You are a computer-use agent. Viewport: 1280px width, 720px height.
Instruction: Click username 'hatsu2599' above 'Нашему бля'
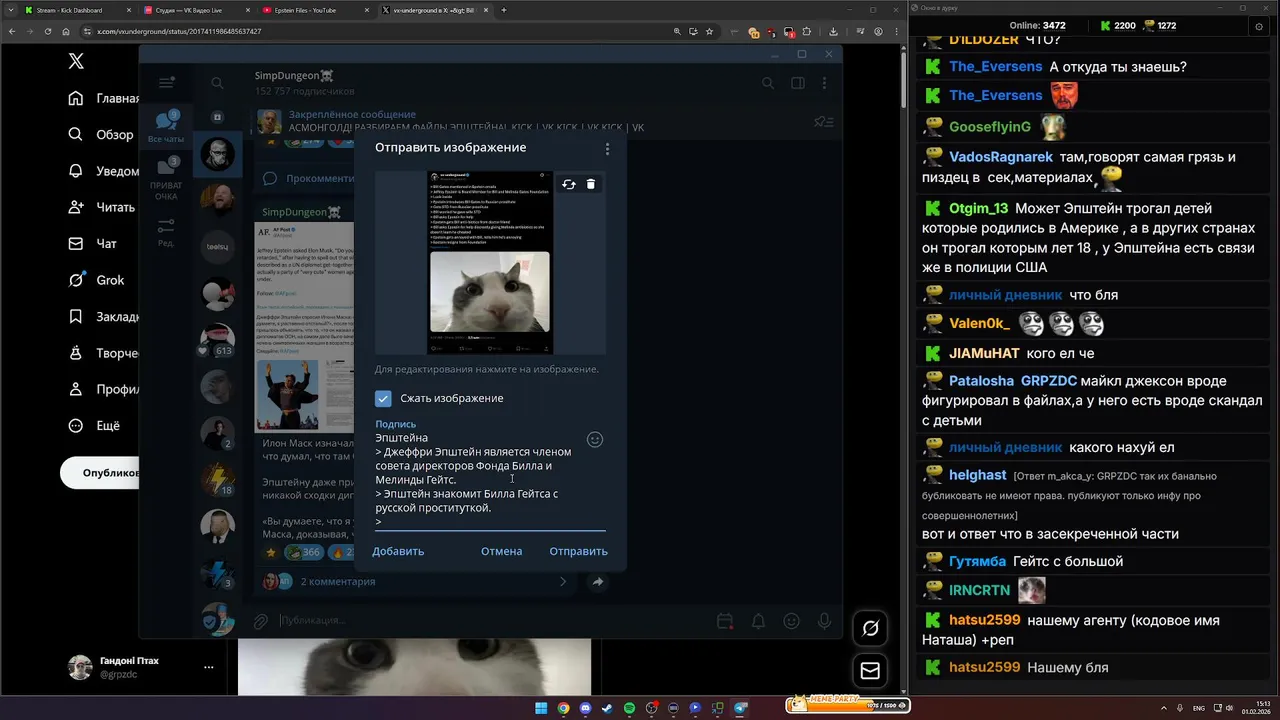click(x=984, y=667)
